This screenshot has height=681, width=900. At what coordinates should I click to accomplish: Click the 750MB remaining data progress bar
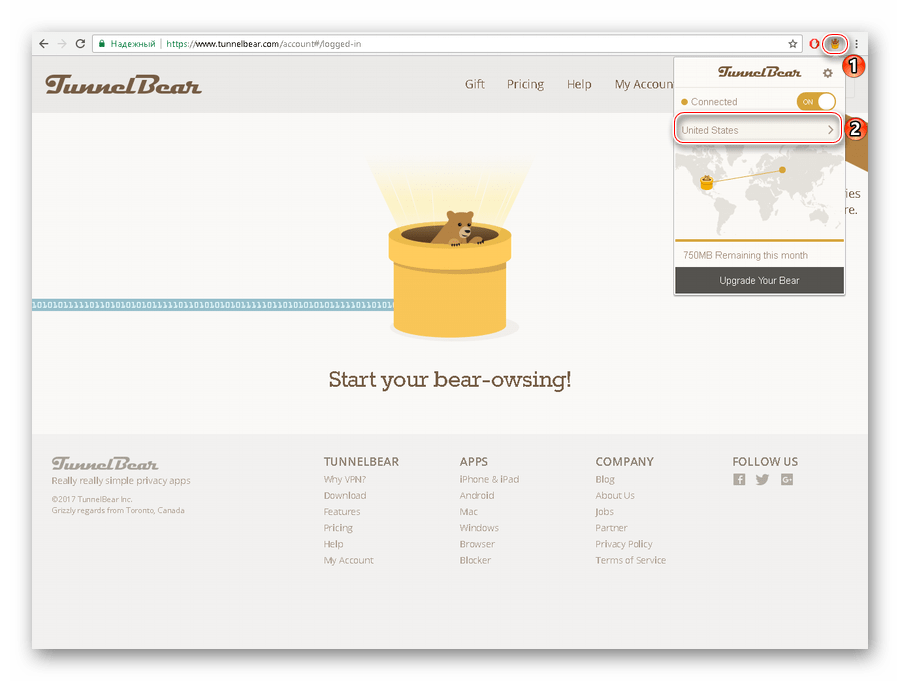click(x=759, y=240)
